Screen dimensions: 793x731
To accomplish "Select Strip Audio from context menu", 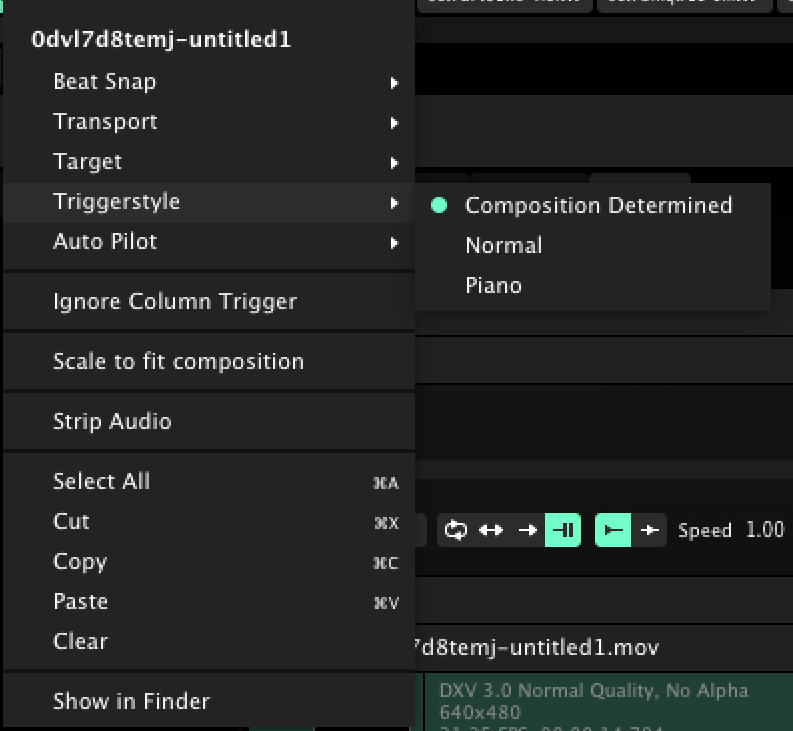I will 112,422.
